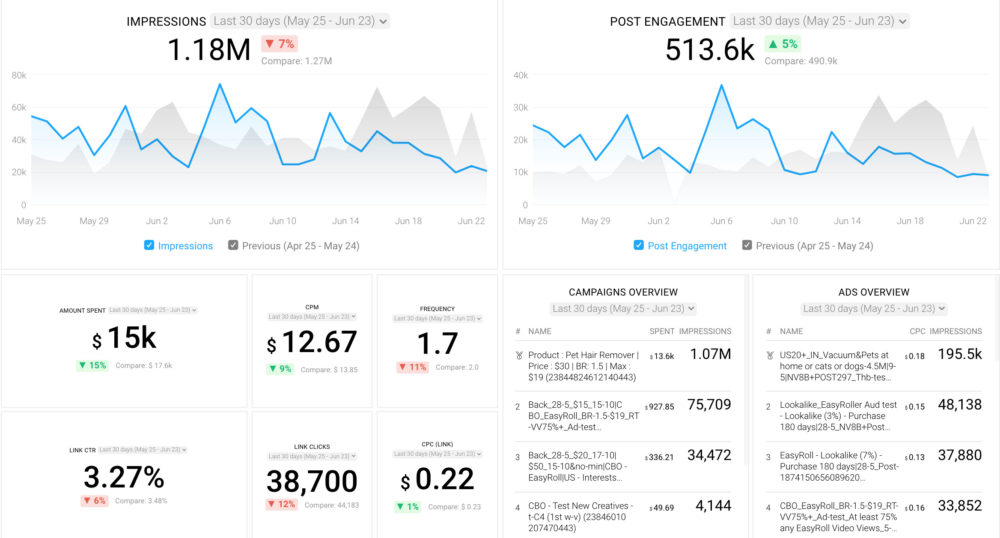
Task: Click the green 15% badge under Amount Spent
Action: pyautogui.click(x=94, y=365)
